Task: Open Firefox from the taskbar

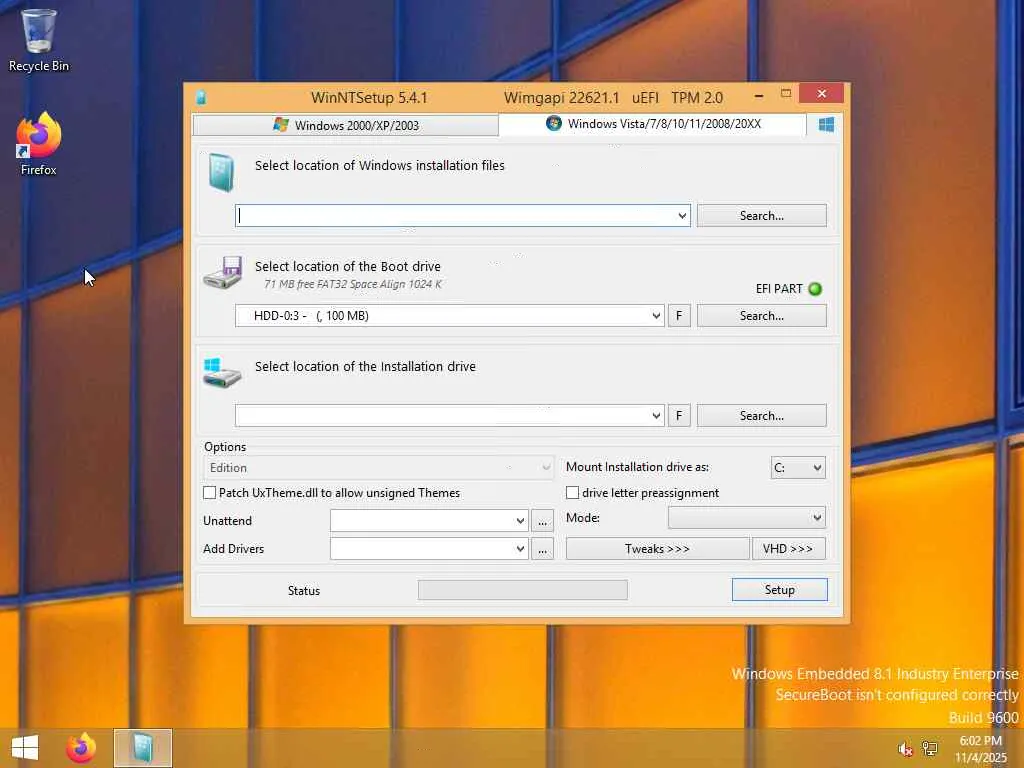Action: click(81, 748)
